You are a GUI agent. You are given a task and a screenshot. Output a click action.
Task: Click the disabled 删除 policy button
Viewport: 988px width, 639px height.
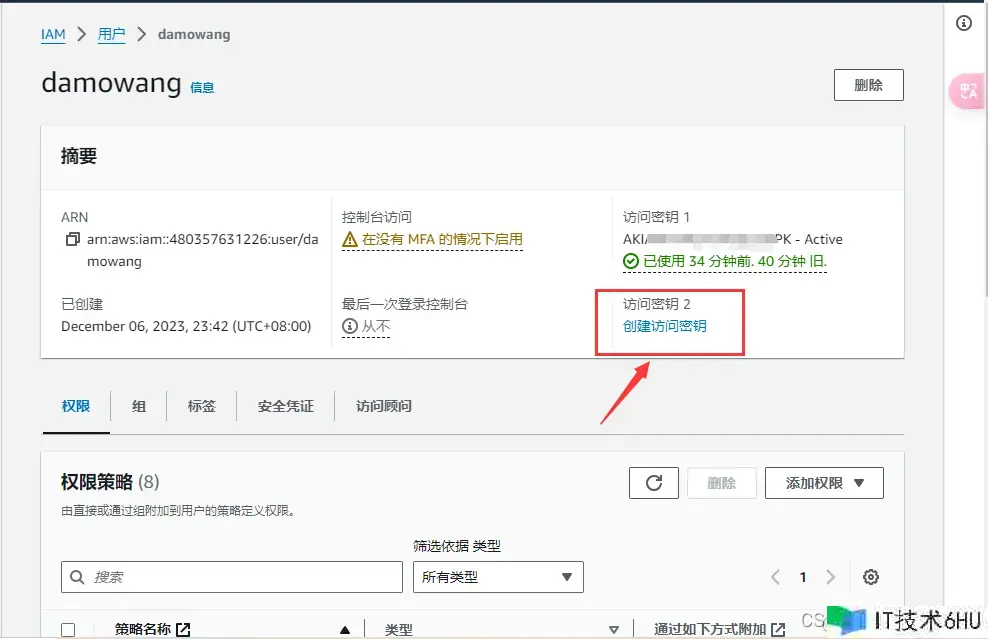coord(721,483)
